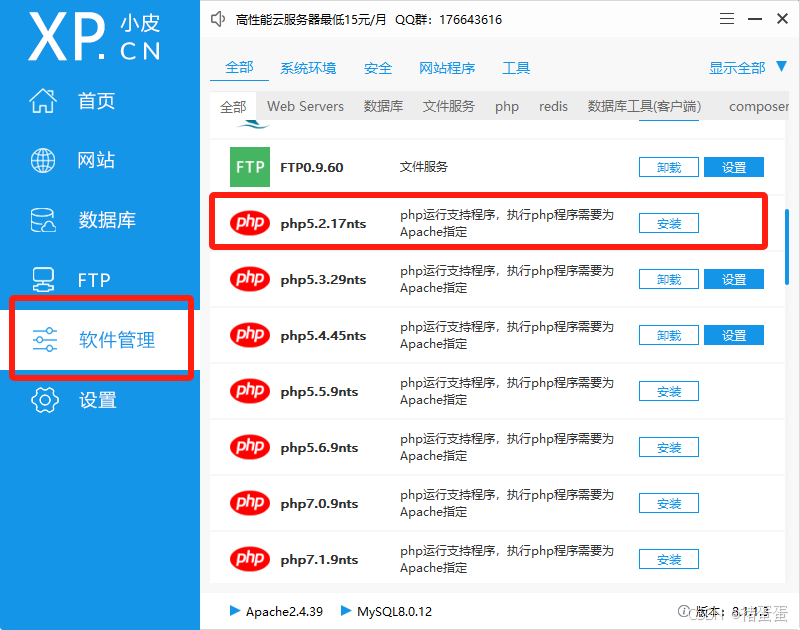The width and height of the screenshot is (800, 630).
Task: Switch to the 安全 tab
Action: point(378,68)
